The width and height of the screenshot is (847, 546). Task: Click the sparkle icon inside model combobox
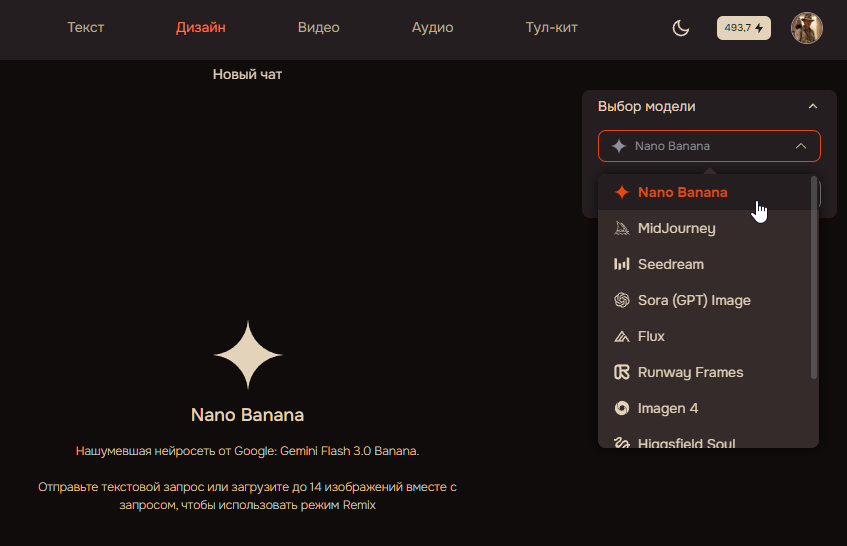pos(619,146)
